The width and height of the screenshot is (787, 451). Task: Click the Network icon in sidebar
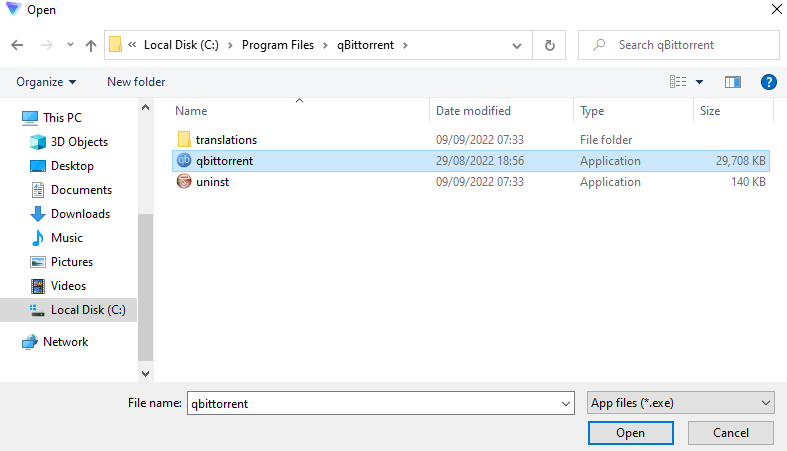click(30, 342)
